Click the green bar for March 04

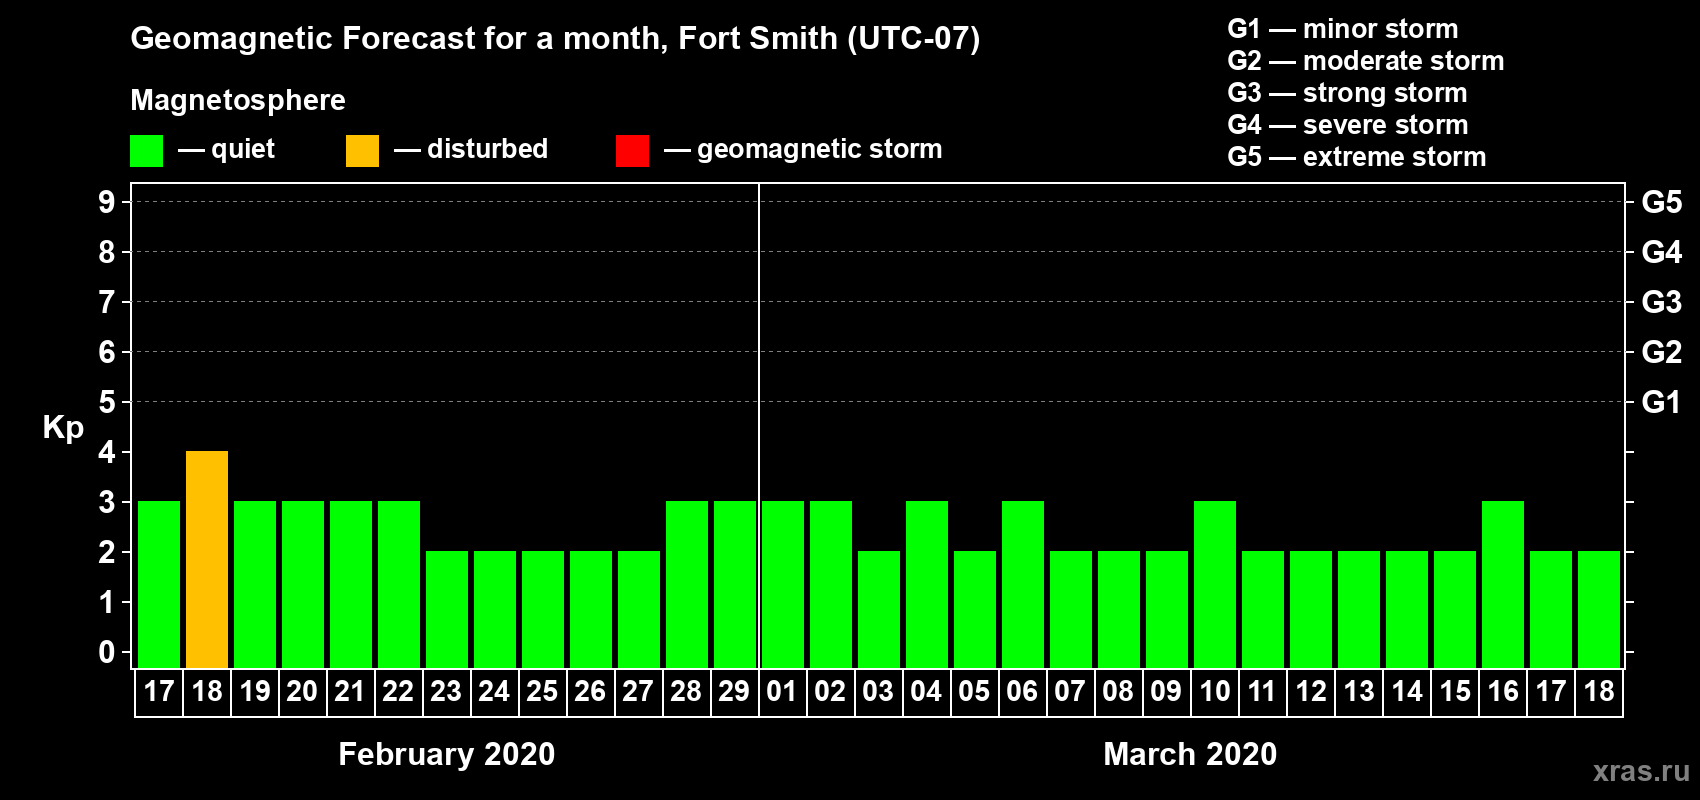[x=927, y=584]
